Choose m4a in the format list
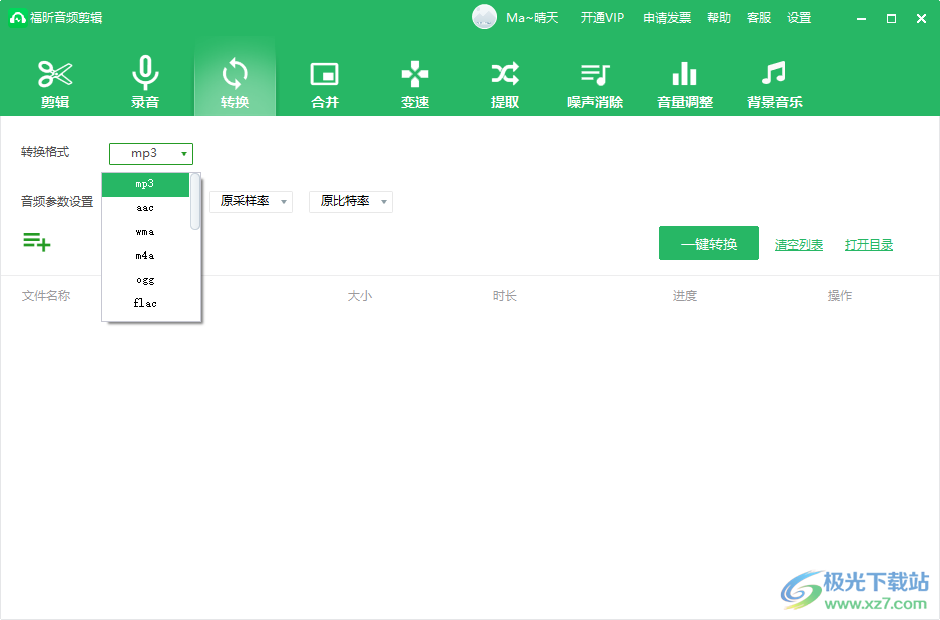The image size is (940, 620). (145, 256)
